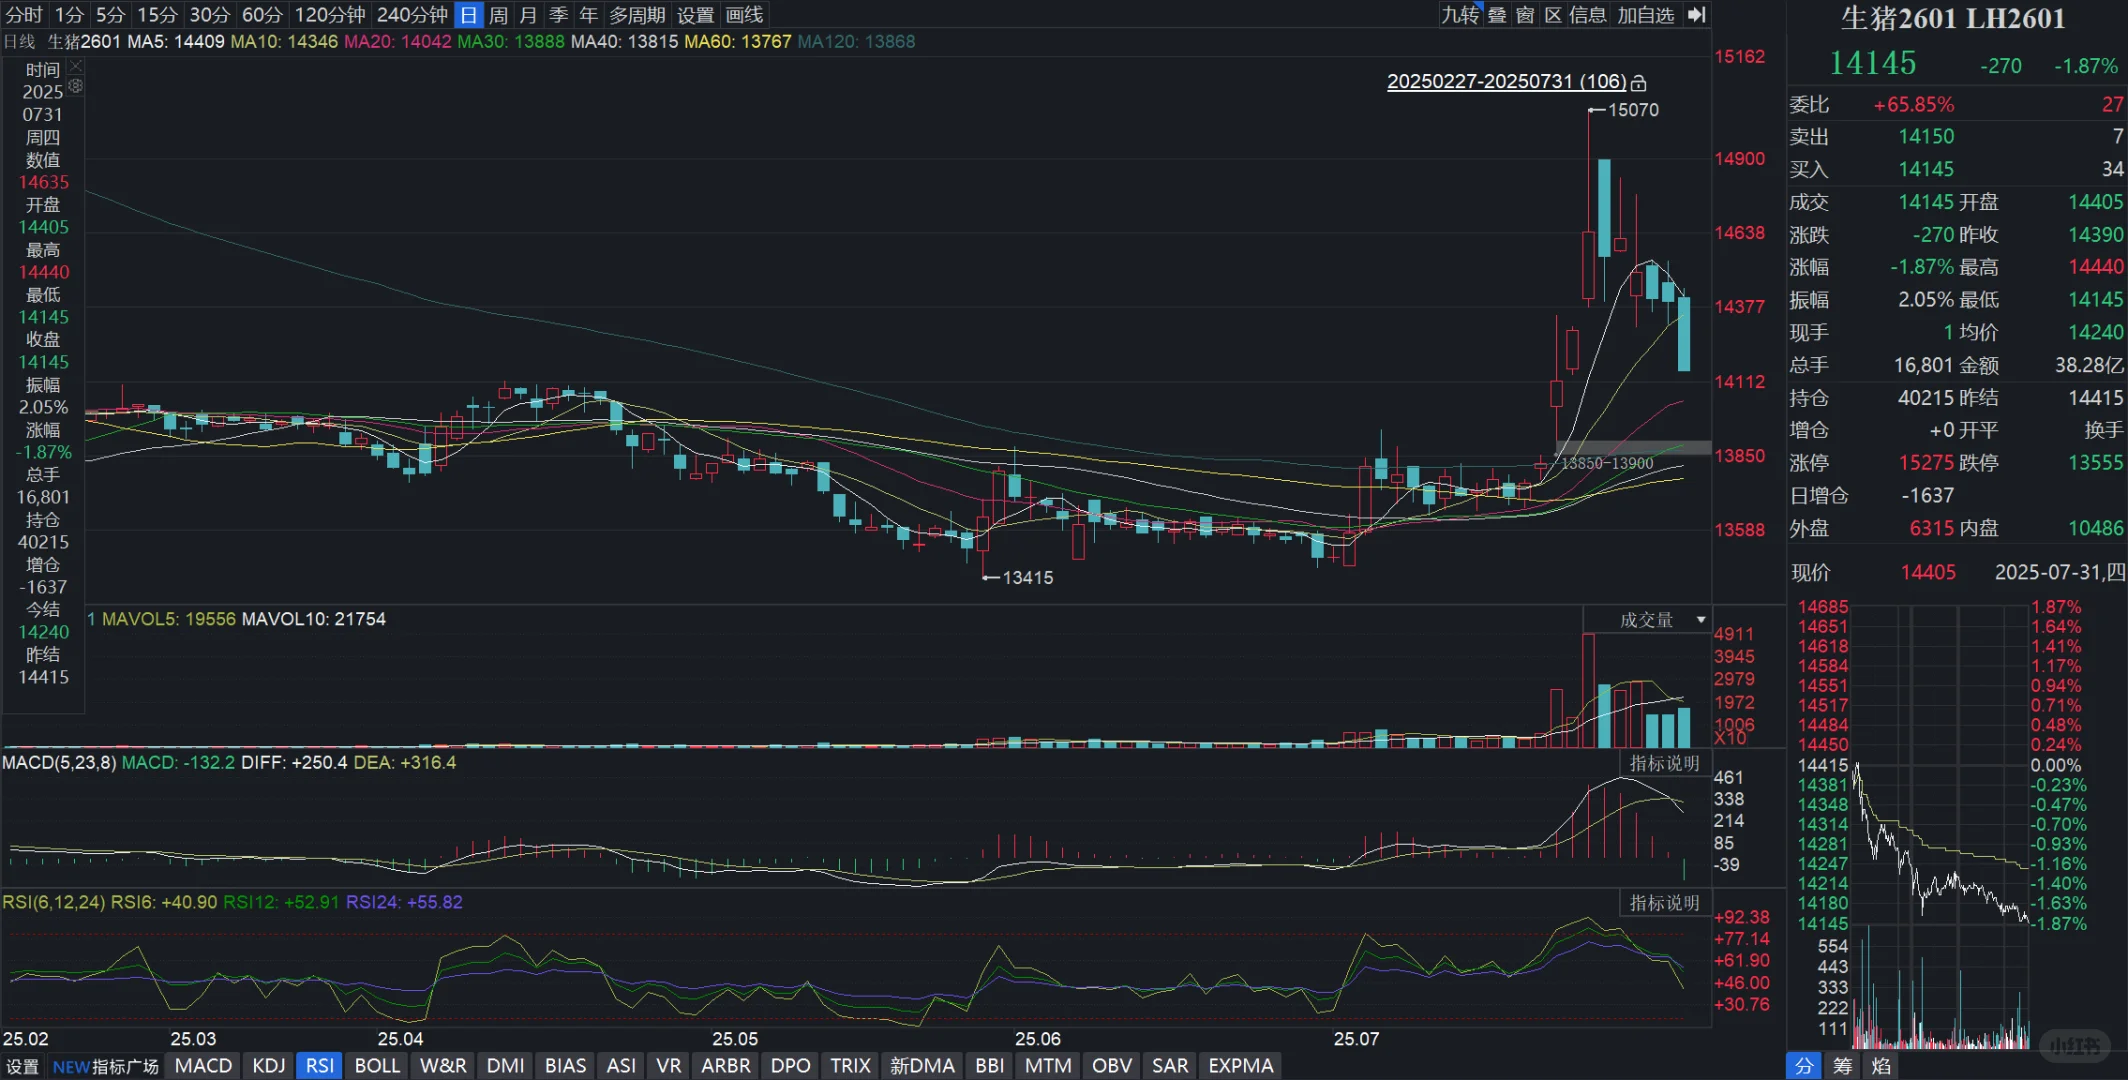This screenshot has width=2128, height=1080.
Task: Select the 季 quarterly period
Action: click(558, 14)
